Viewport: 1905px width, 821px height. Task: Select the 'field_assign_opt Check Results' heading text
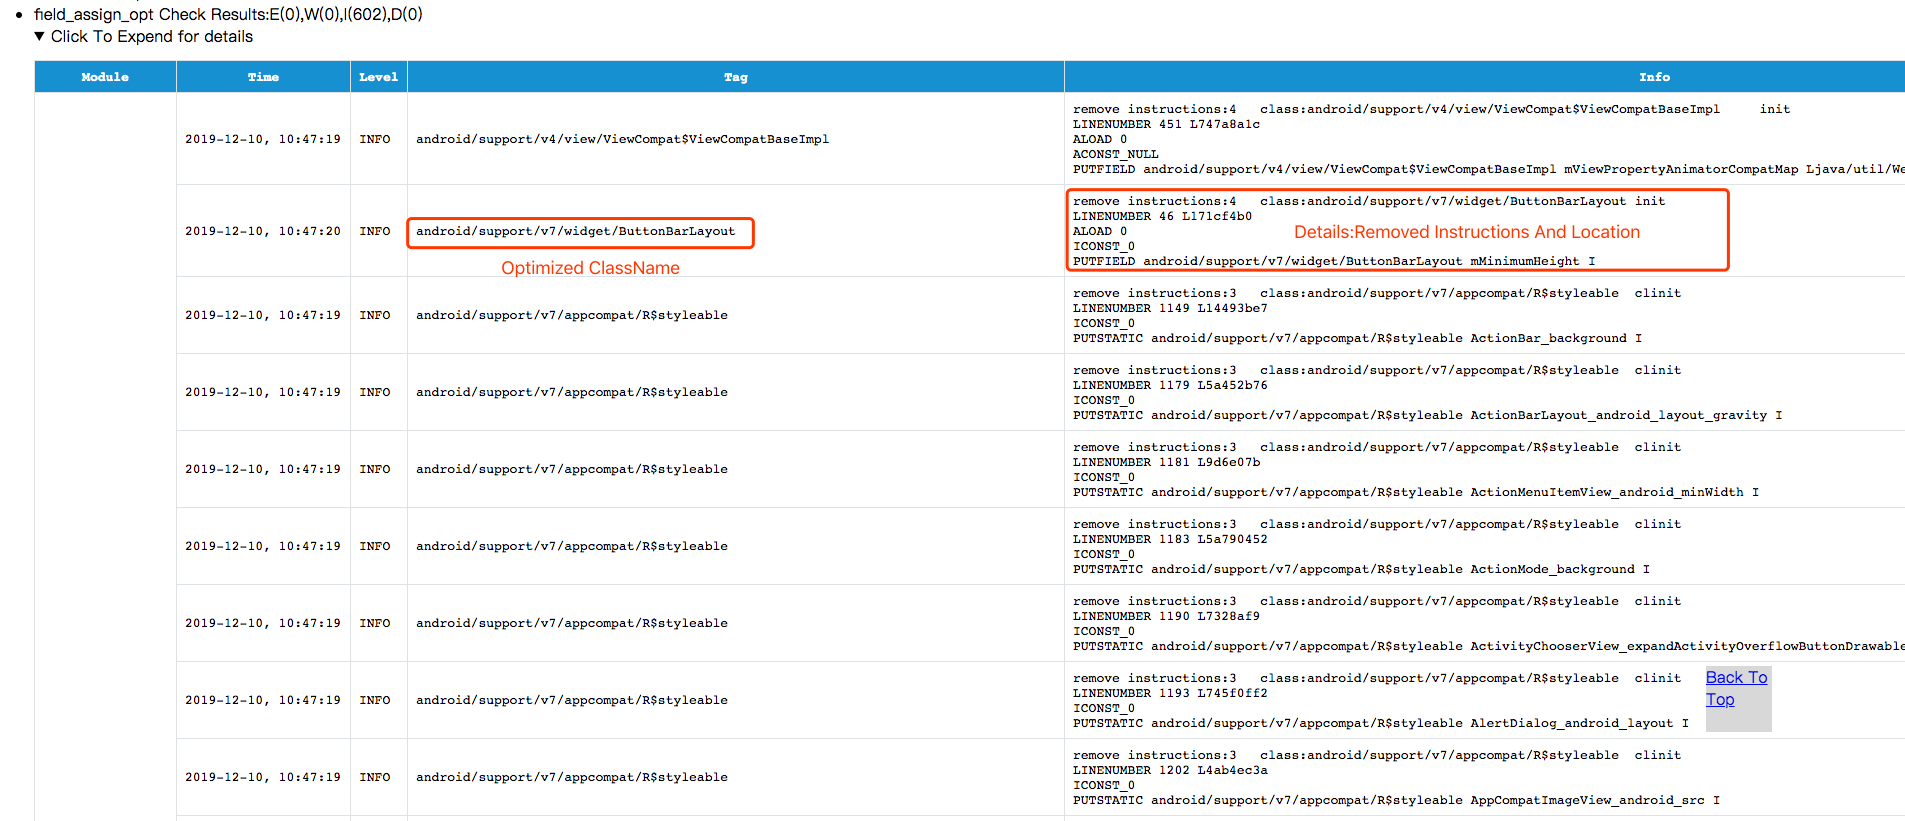coord(228,14)
